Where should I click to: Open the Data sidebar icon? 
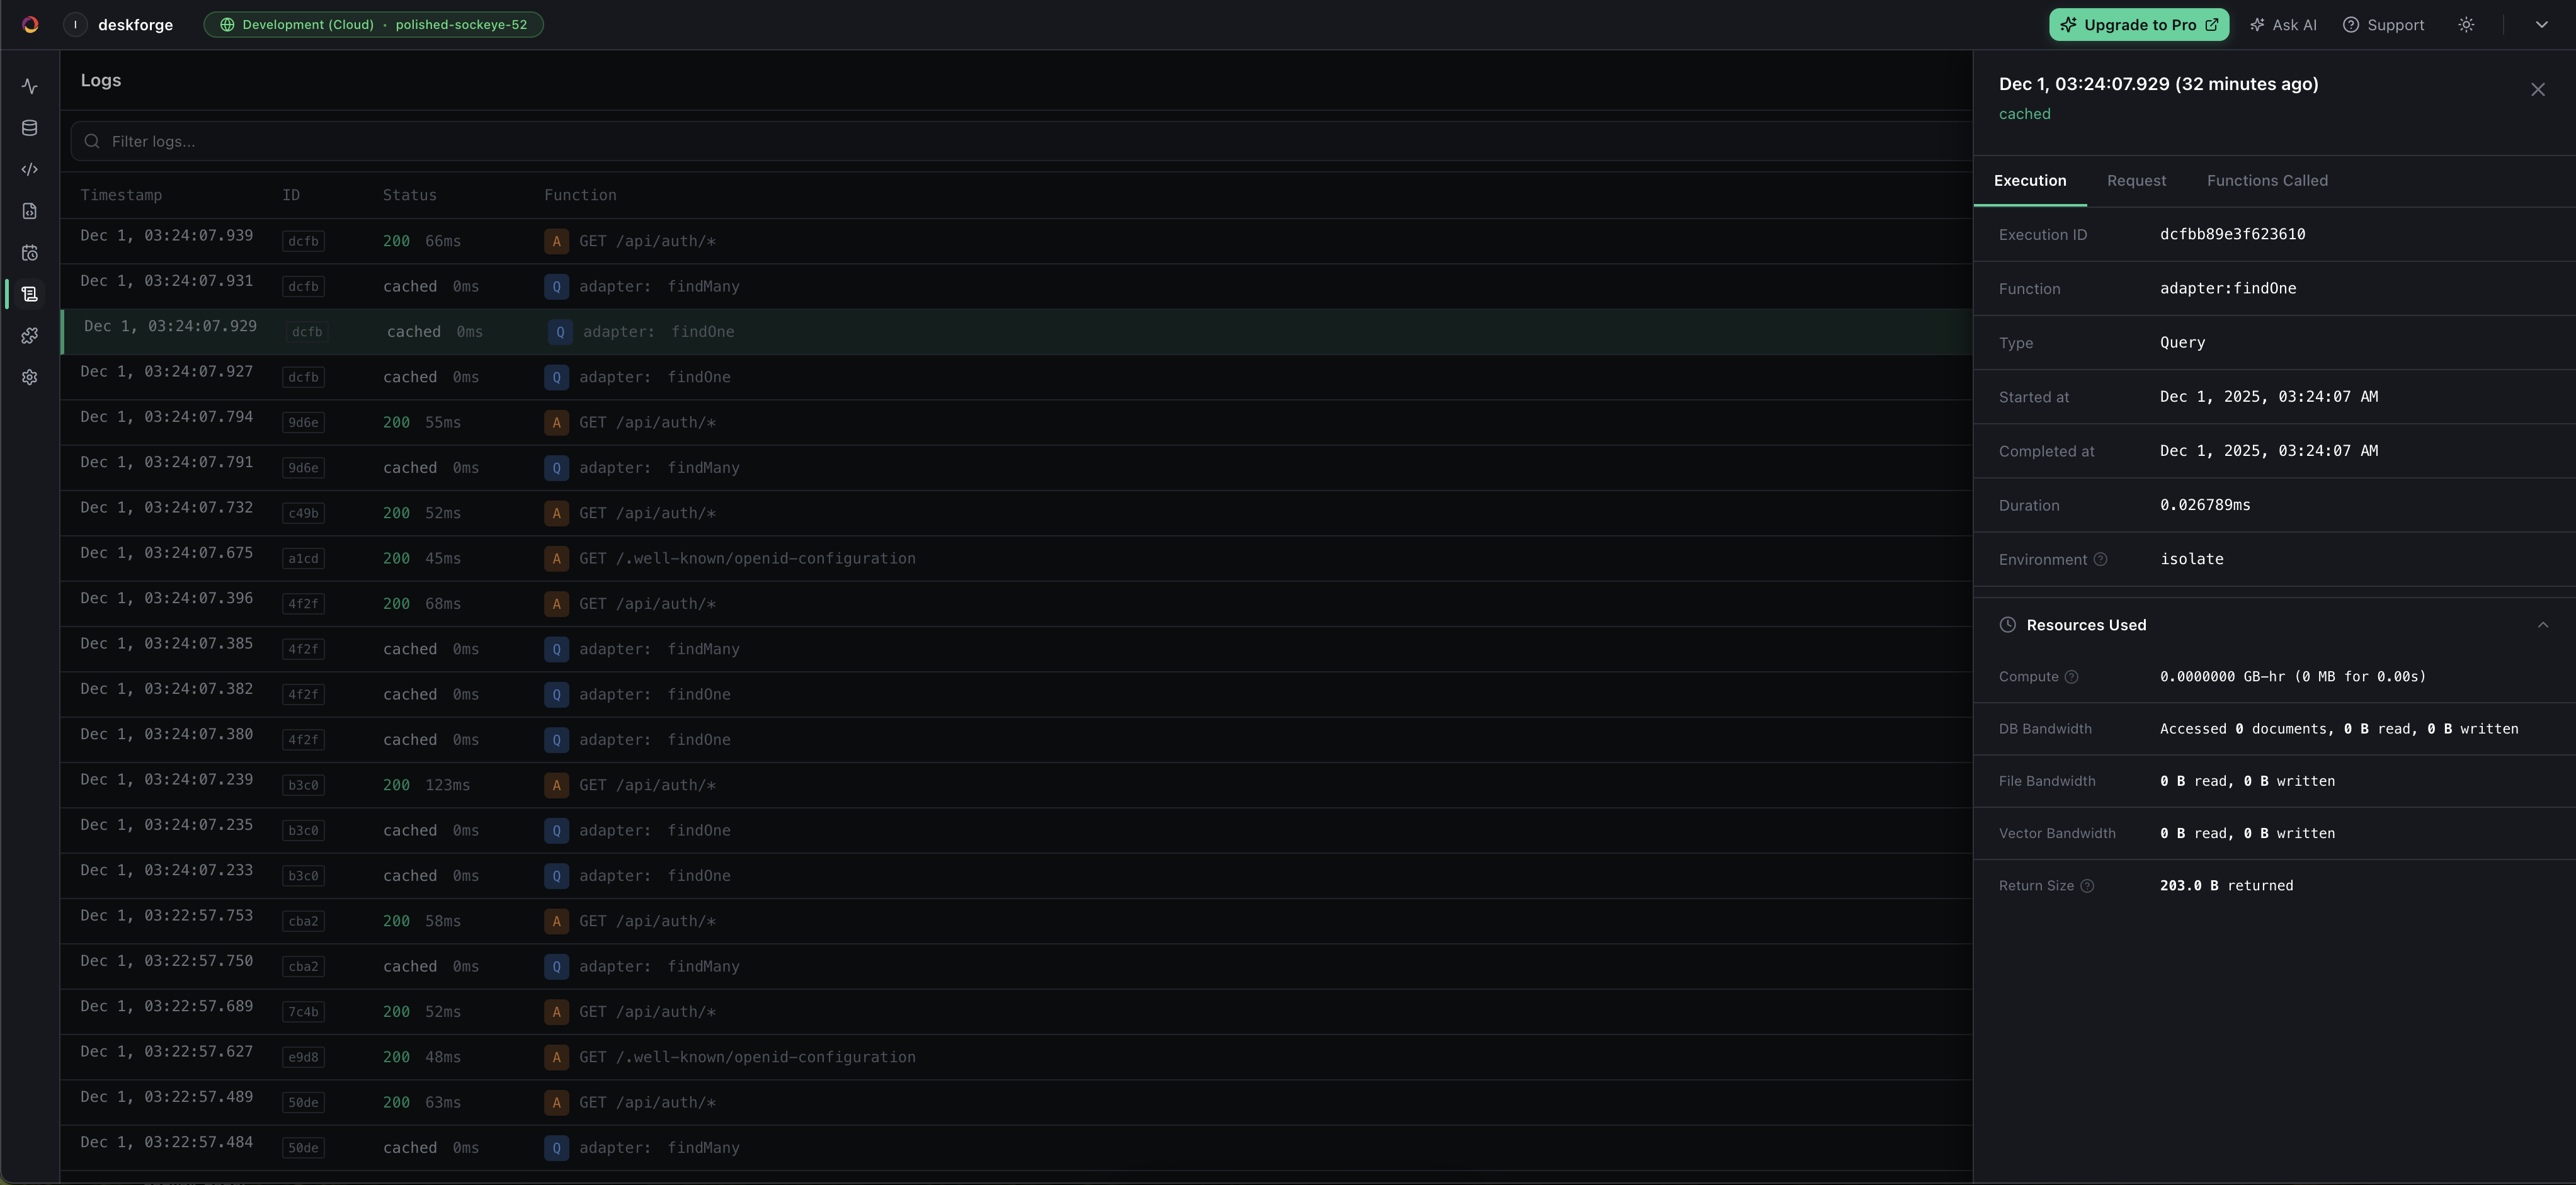(x=30, y=128)
